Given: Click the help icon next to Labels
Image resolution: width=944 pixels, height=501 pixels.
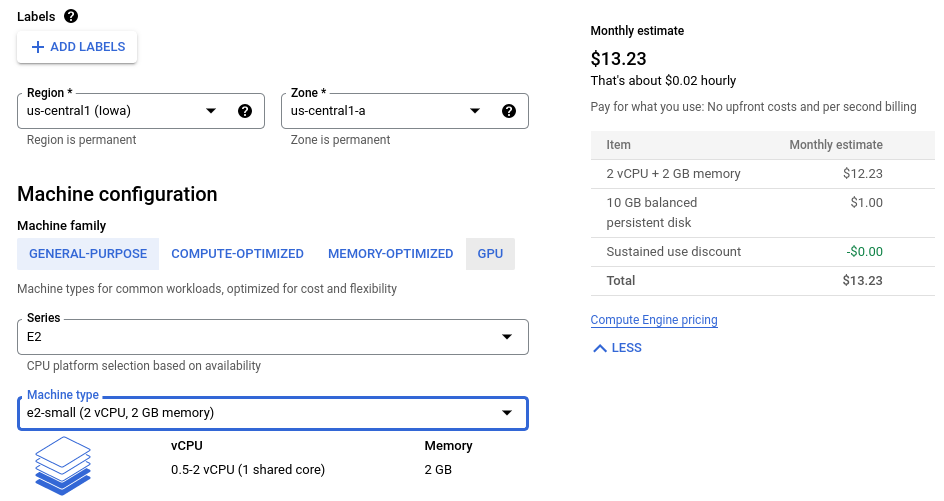Looking at the screenshot, I should (70, 16).
